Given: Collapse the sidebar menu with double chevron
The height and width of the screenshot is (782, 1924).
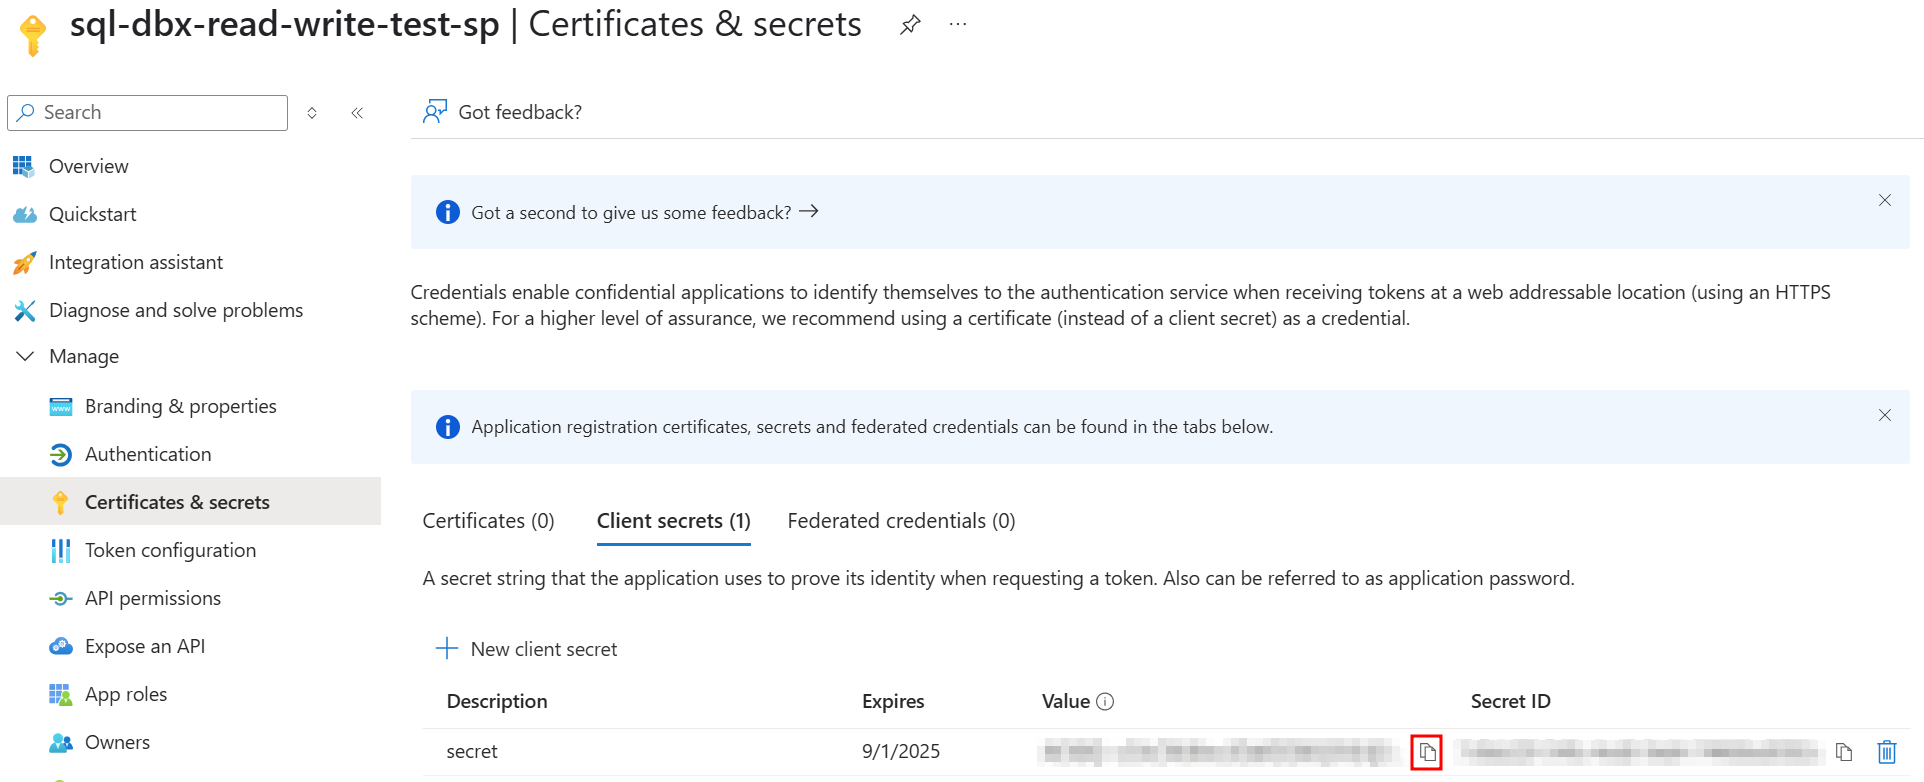Looking at the screenshot, I should click(x=357, y=113).
